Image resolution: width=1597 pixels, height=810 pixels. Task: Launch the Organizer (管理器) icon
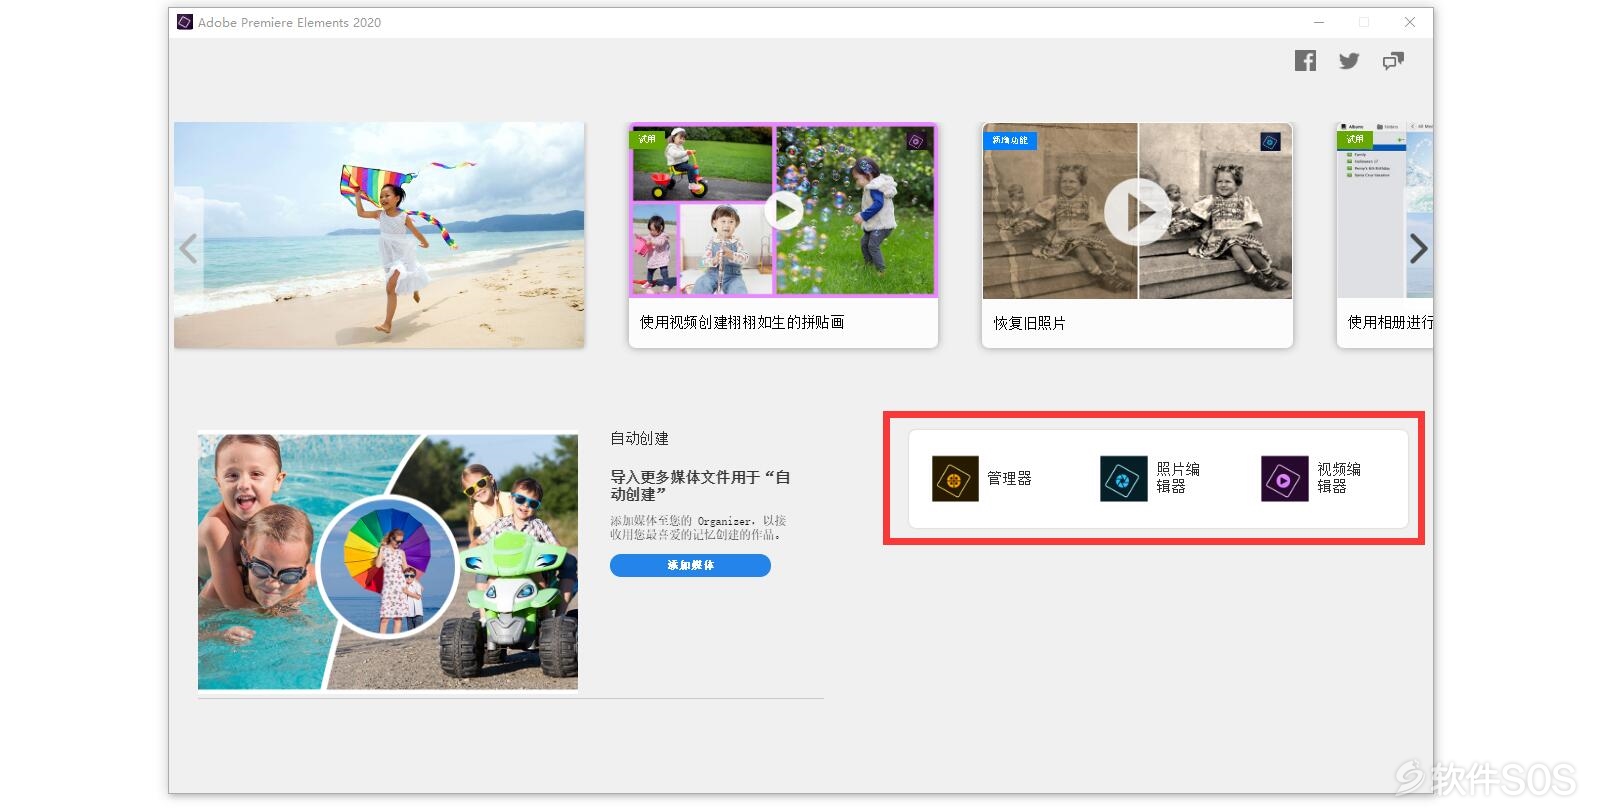(x=955, y=479)
